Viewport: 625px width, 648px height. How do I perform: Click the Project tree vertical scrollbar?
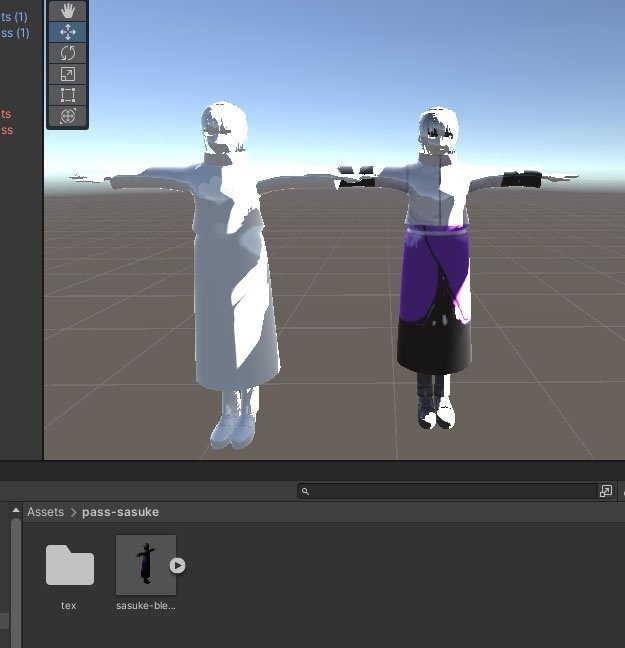pyautogui.click(x=16, y=583)
